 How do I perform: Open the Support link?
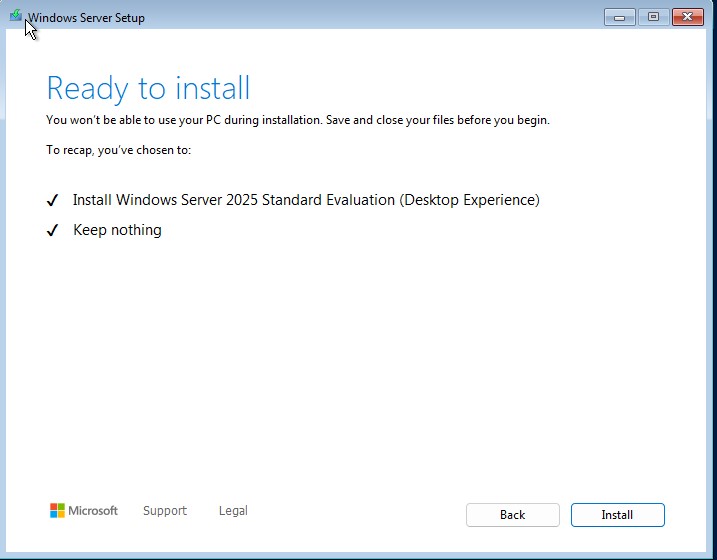[x=164, y=511]
